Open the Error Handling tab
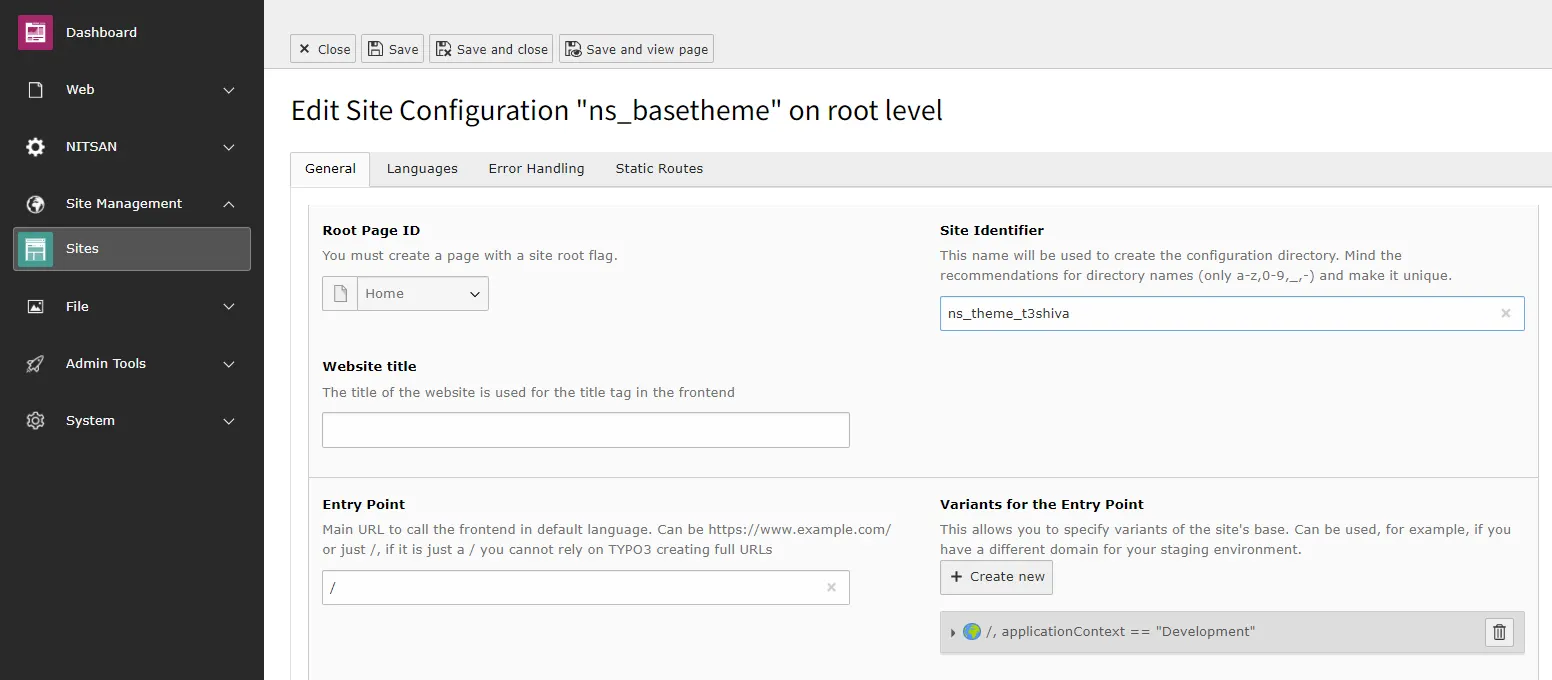This screenshot has height=680, width=1552. [536, 169]
